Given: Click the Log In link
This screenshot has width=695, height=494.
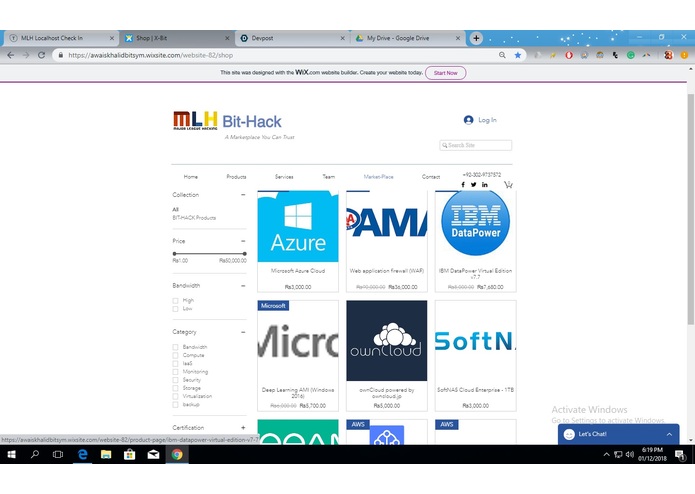Looking at the screenshot, I should tap(487, 120).
